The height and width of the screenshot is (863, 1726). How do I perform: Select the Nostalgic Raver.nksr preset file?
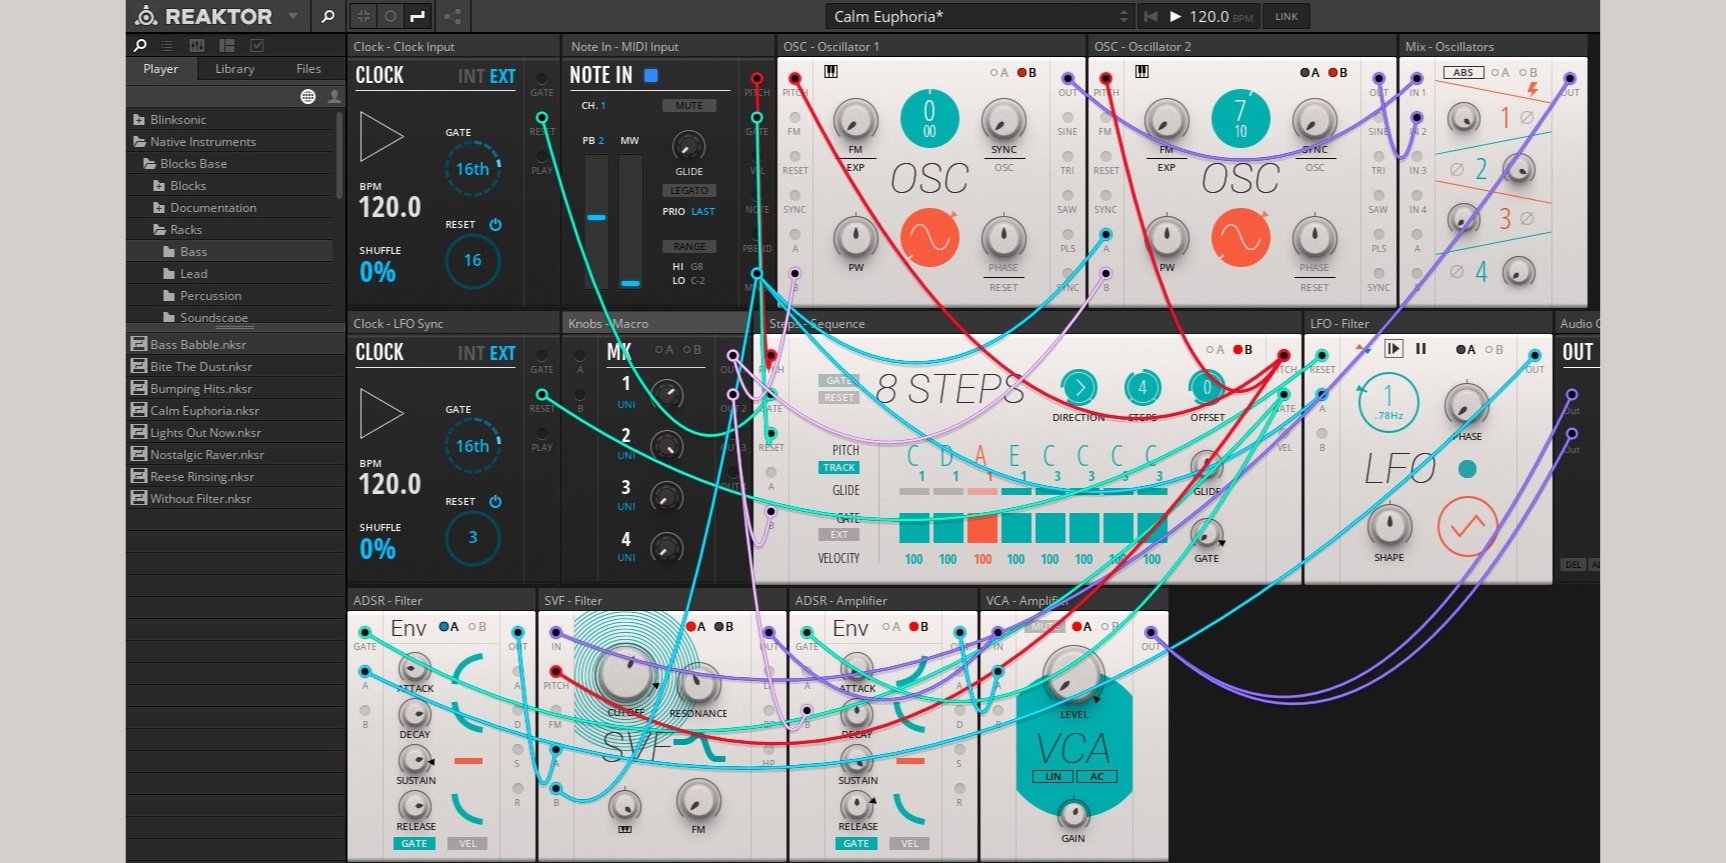pos(207,455)
